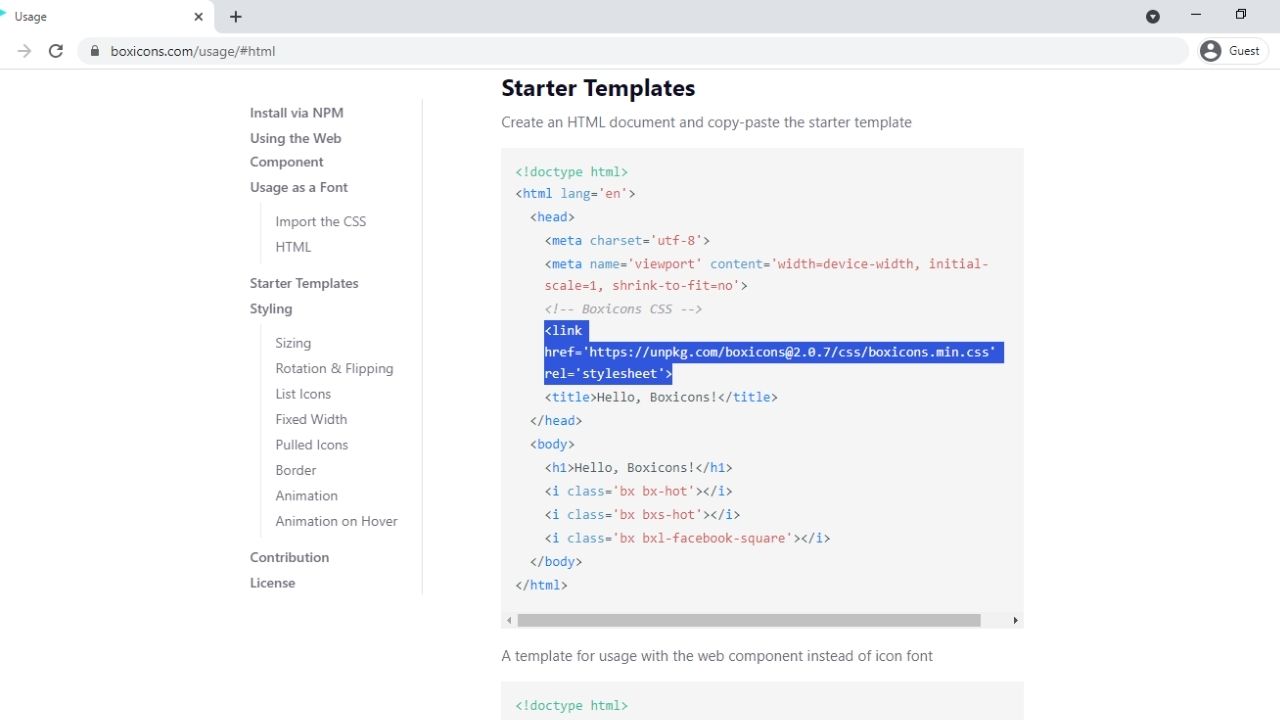Close the Usage tab
The image size is (1280, 720).
tap(199, 17)
